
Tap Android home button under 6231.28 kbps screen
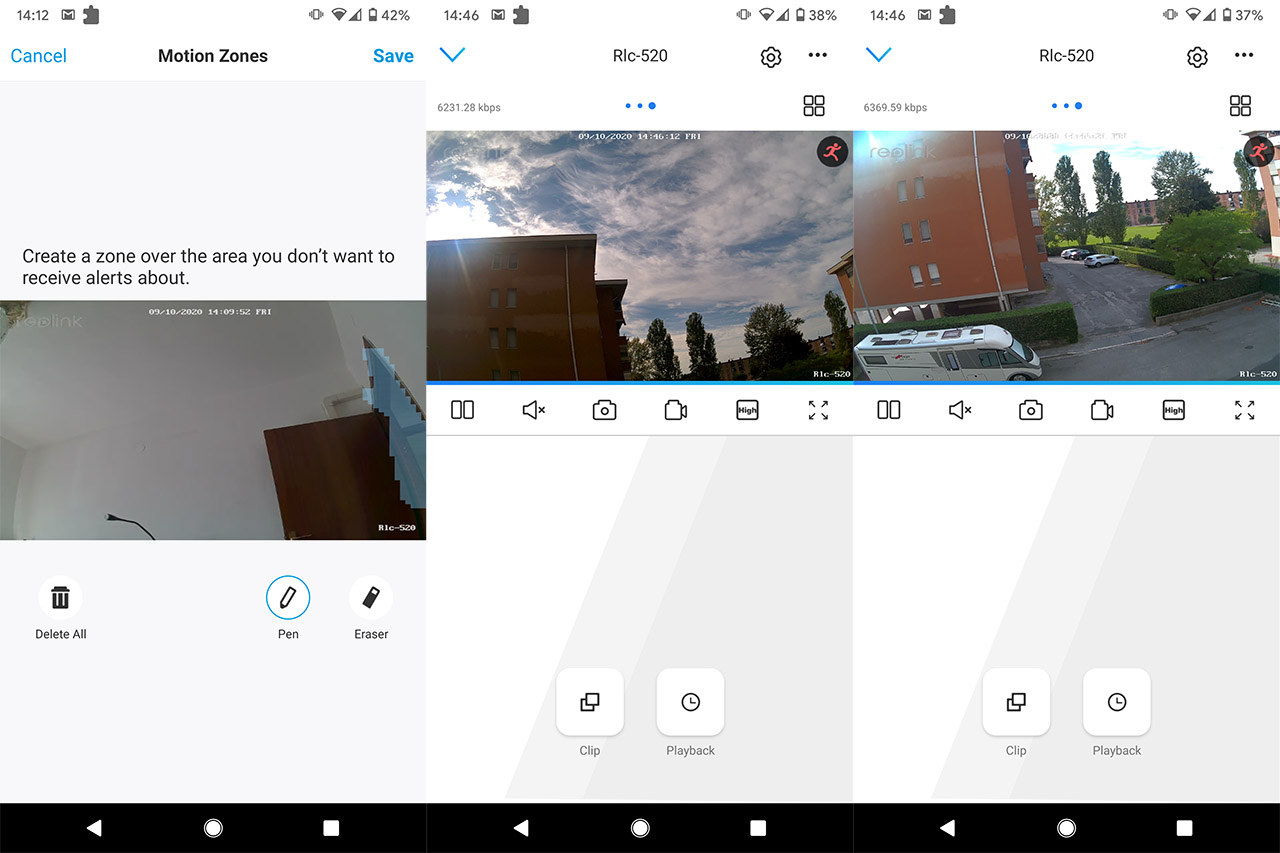click(x=640, y=828)
